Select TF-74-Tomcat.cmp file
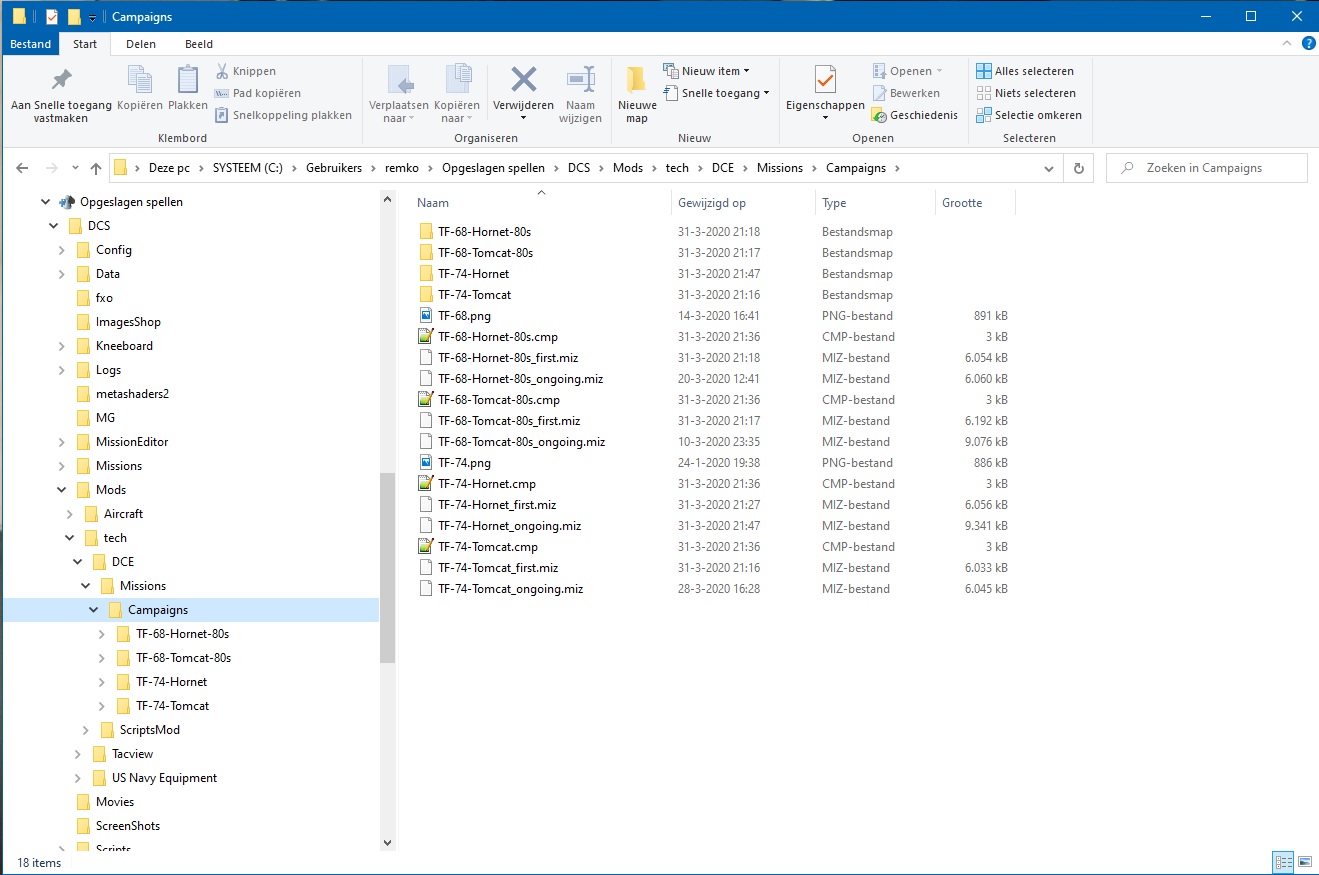The image size is (1319, 875). pos(488,547)
